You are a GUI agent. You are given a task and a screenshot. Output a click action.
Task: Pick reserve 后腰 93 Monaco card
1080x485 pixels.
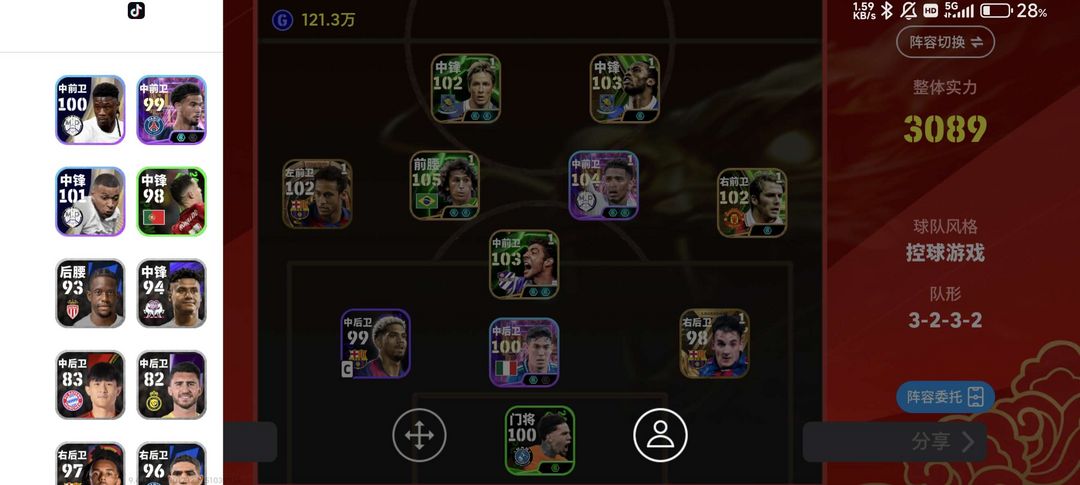tap(90, 293)
